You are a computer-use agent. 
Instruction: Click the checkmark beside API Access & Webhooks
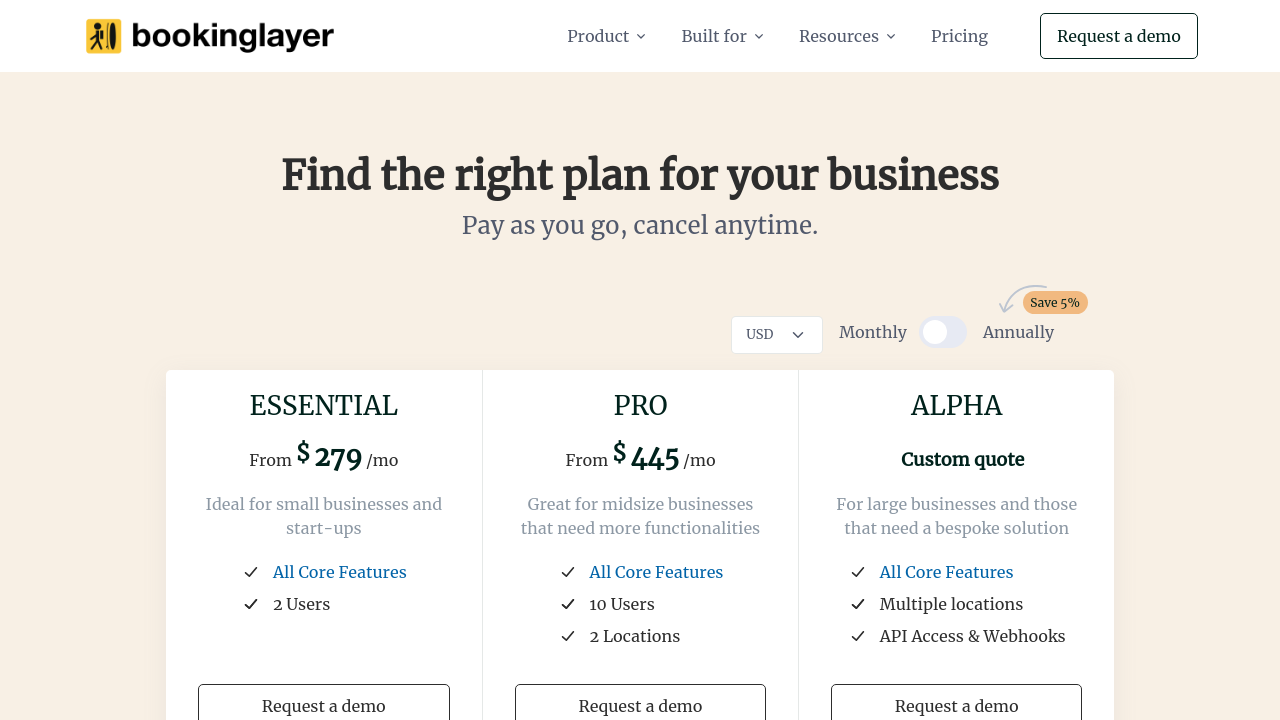coord(858,636)
